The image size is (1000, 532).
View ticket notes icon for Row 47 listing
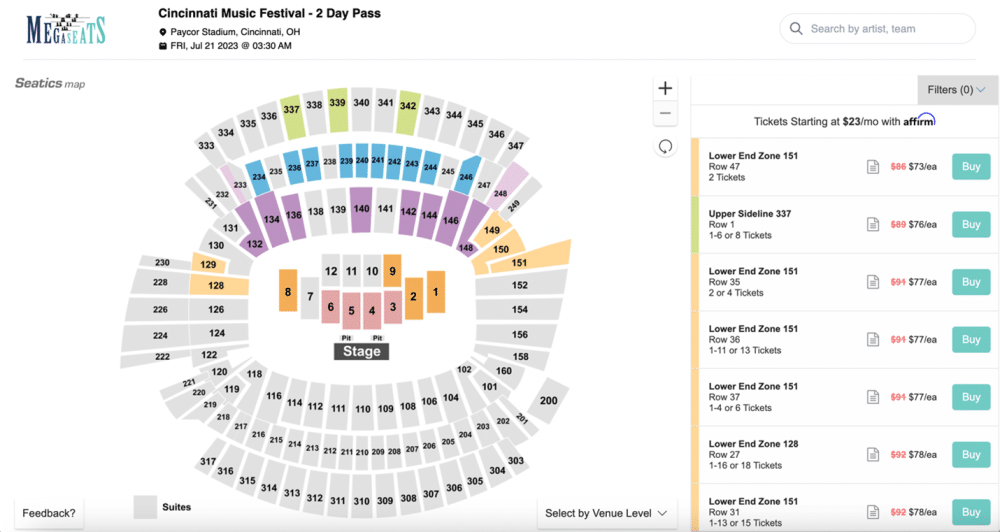(x=872, y=167)
